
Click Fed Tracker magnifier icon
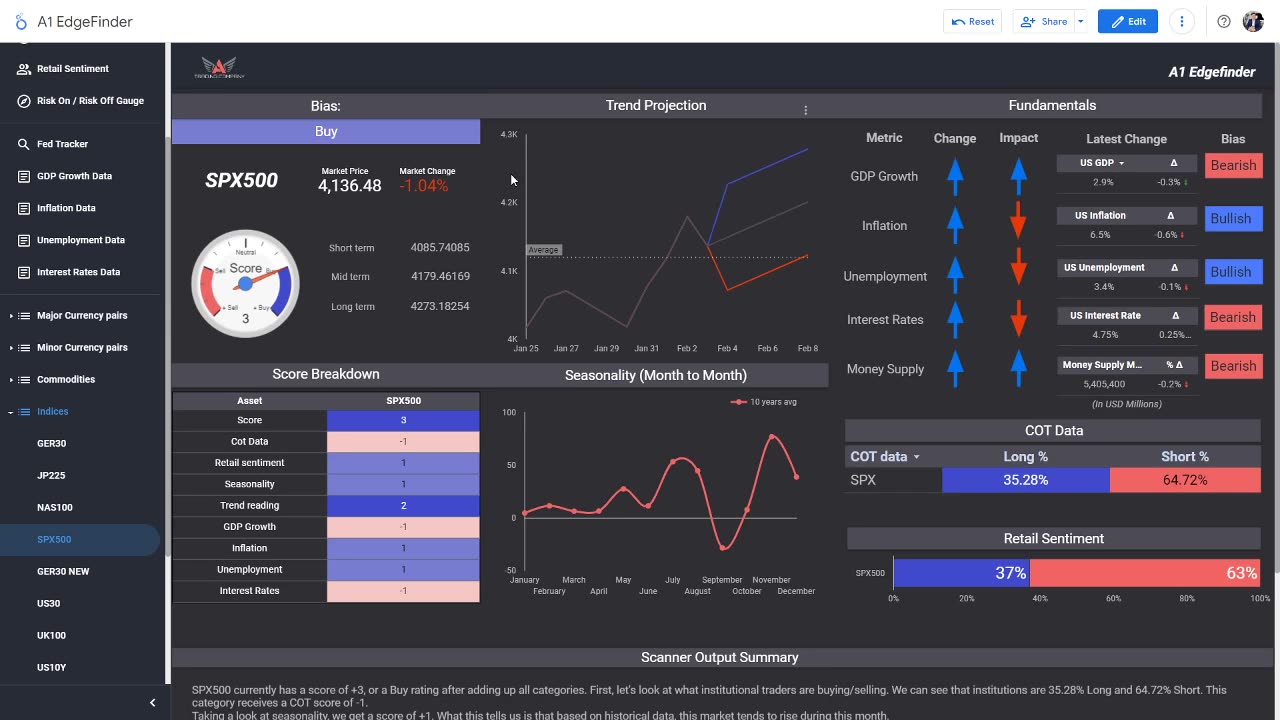23,144
